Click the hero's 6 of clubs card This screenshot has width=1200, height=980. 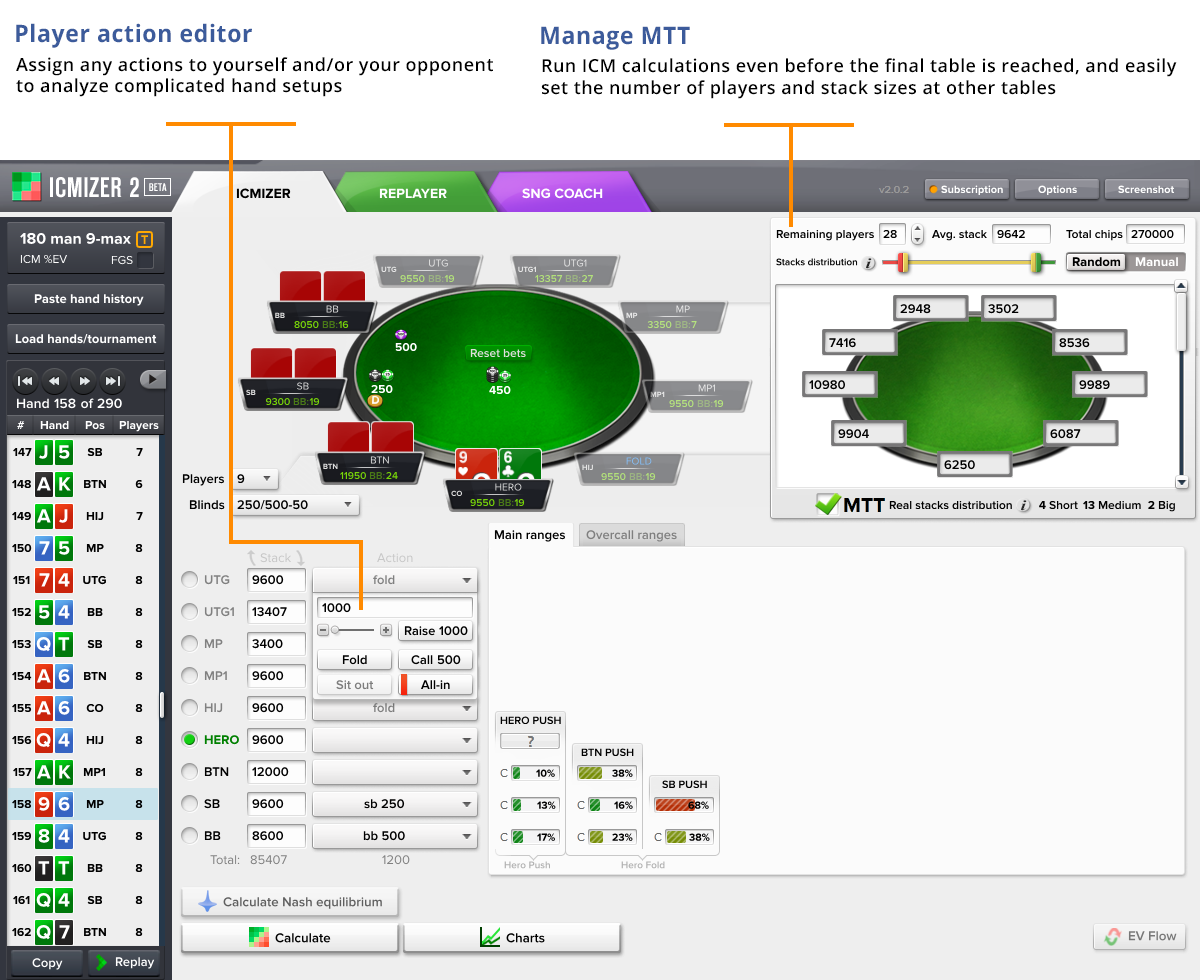[520, 464]
